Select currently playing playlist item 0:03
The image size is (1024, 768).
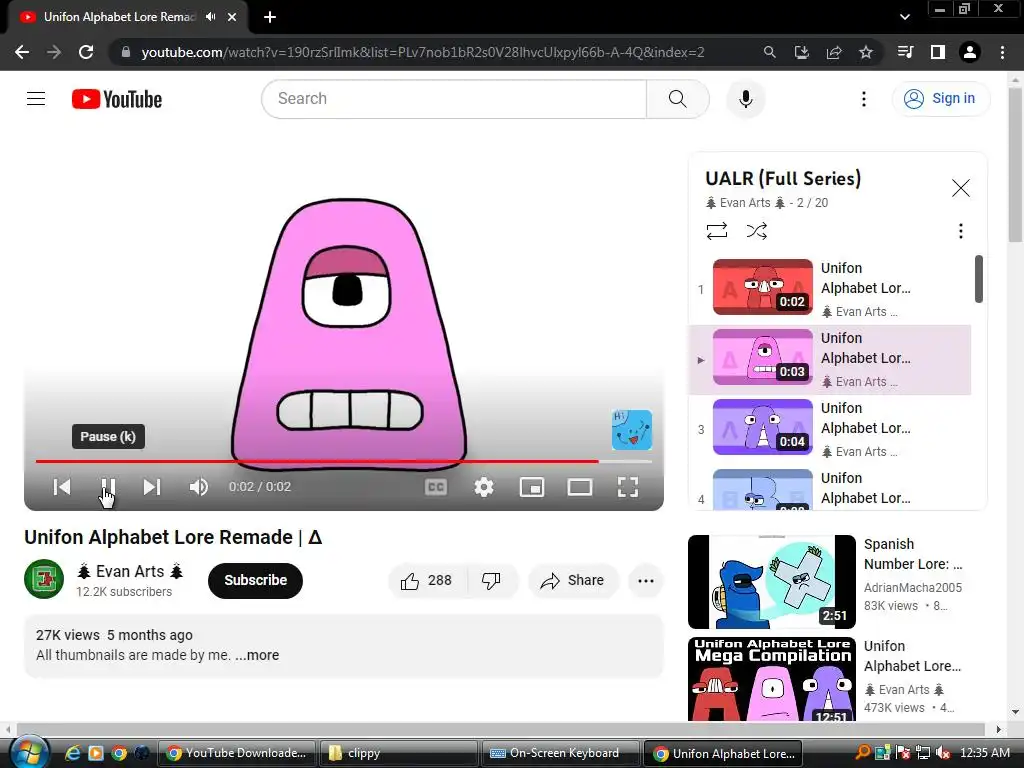tap(829, 359)
